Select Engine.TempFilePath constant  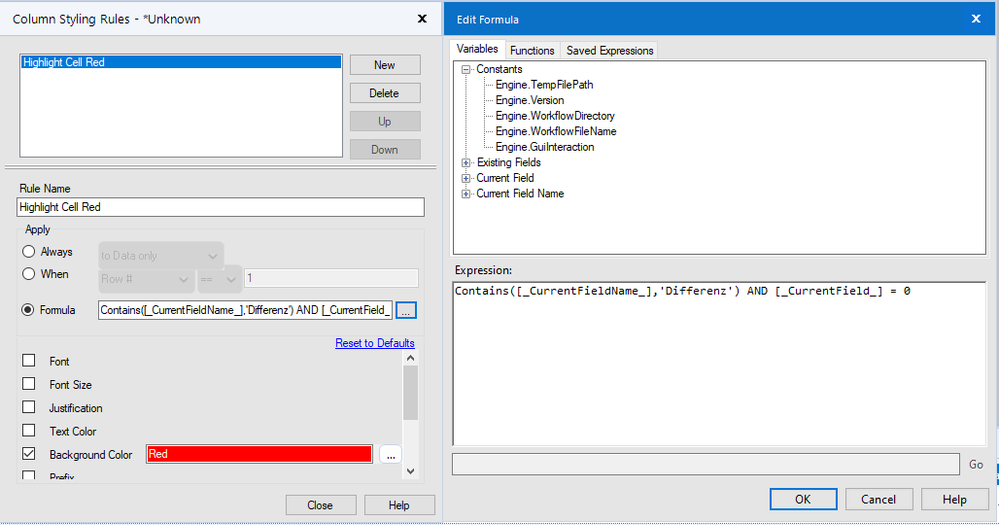[x=544, y=85]
